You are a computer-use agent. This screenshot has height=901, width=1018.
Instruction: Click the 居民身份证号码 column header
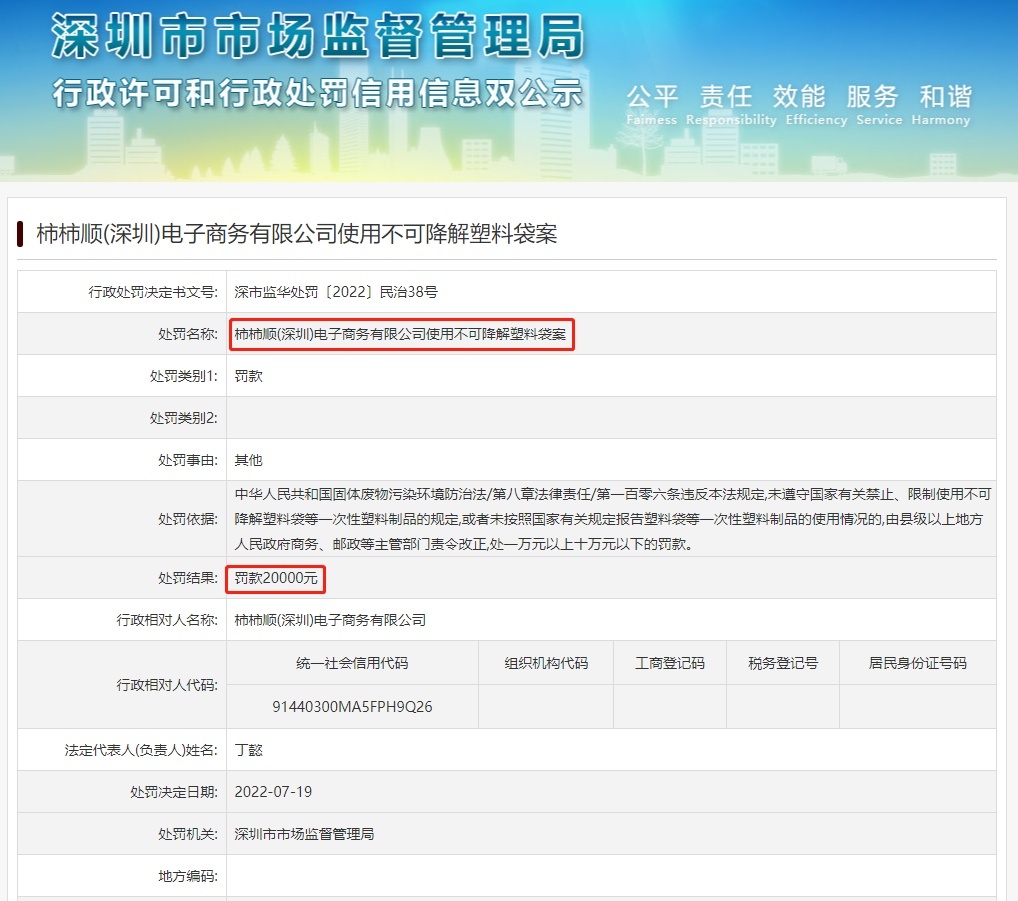pyautogui.click(x=917, y=663)
